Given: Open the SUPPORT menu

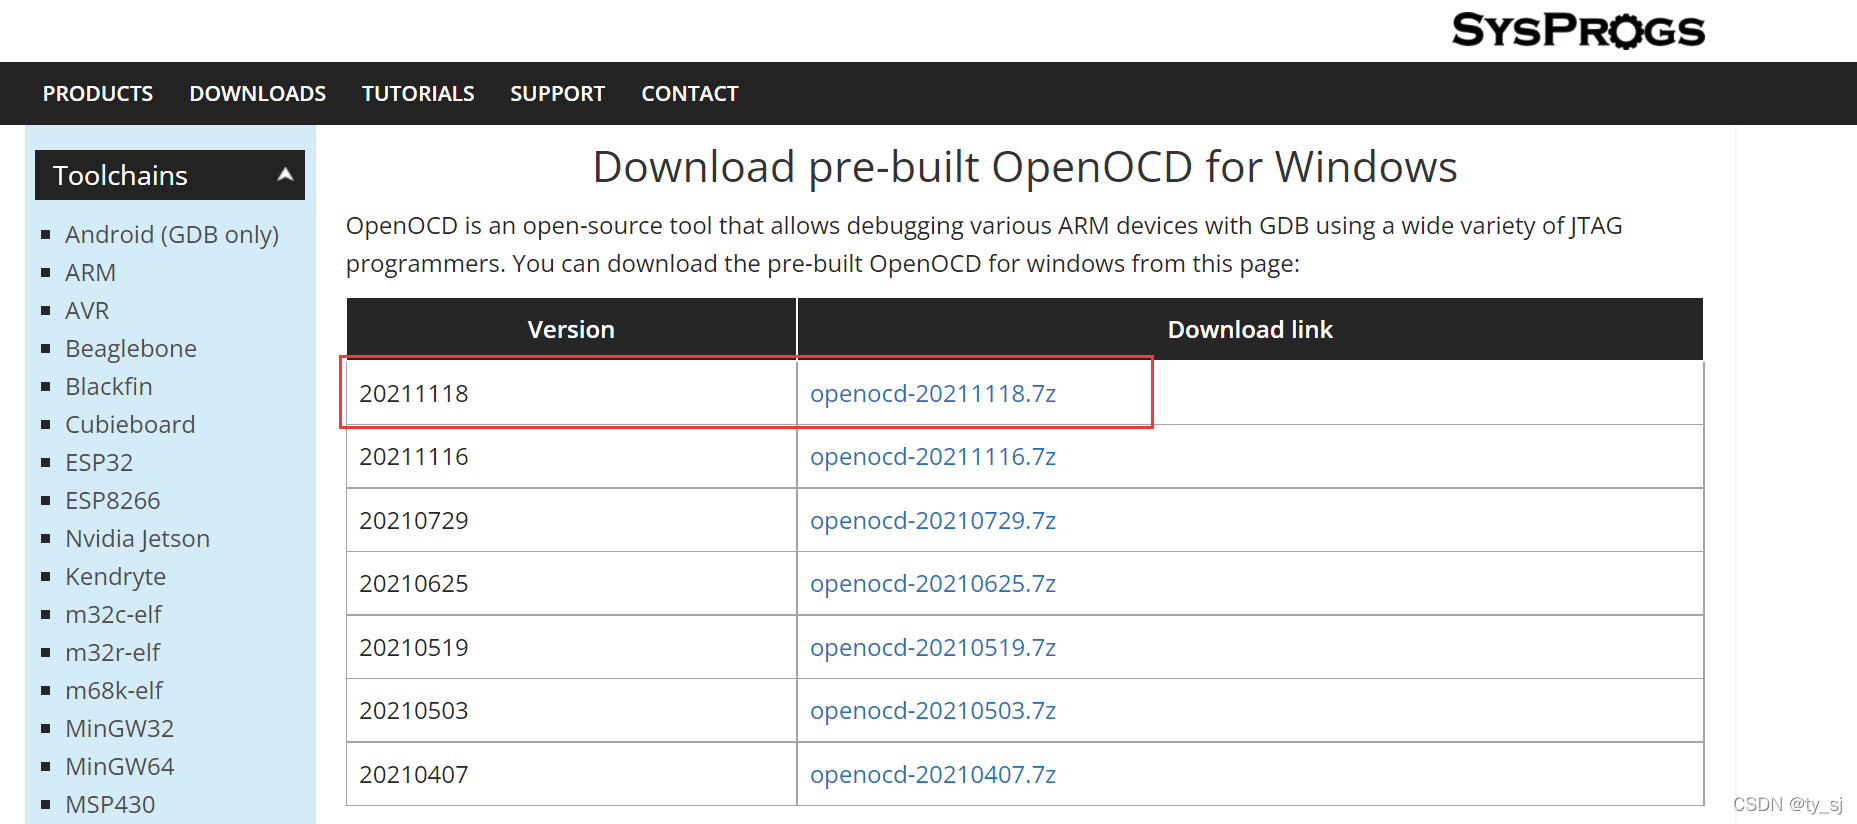Looking at the screenshot, I should pos(558,94).
